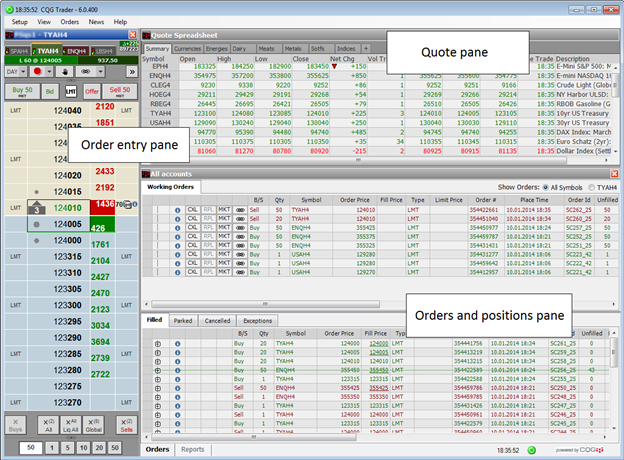Switch to the Reports tab at the bottom
The image size is (624, 460).
(193, 450)
